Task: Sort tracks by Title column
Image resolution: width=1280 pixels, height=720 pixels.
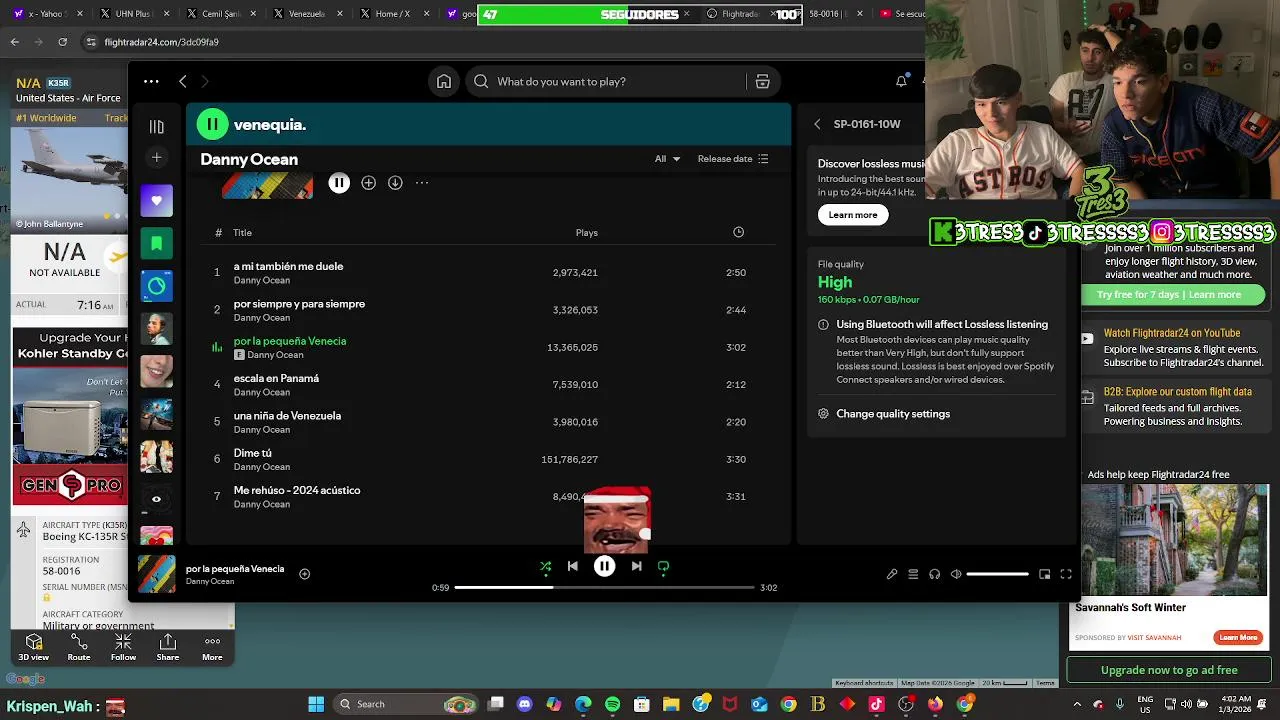Action: 242,233
